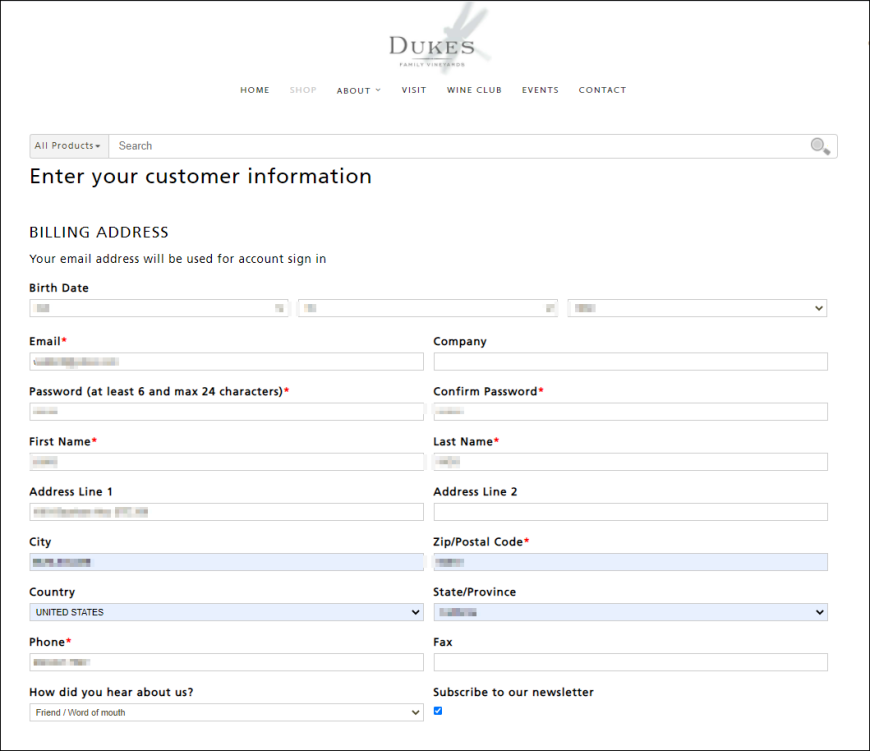Go to the SHOP page
Screen dimensions: 870x751
point(303,90)
